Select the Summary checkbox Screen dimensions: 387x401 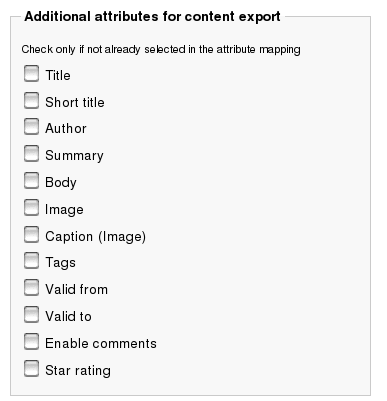click(31, 154)
